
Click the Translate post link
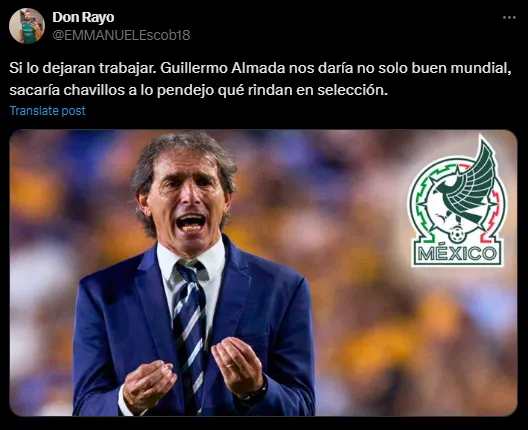(47, 110)
